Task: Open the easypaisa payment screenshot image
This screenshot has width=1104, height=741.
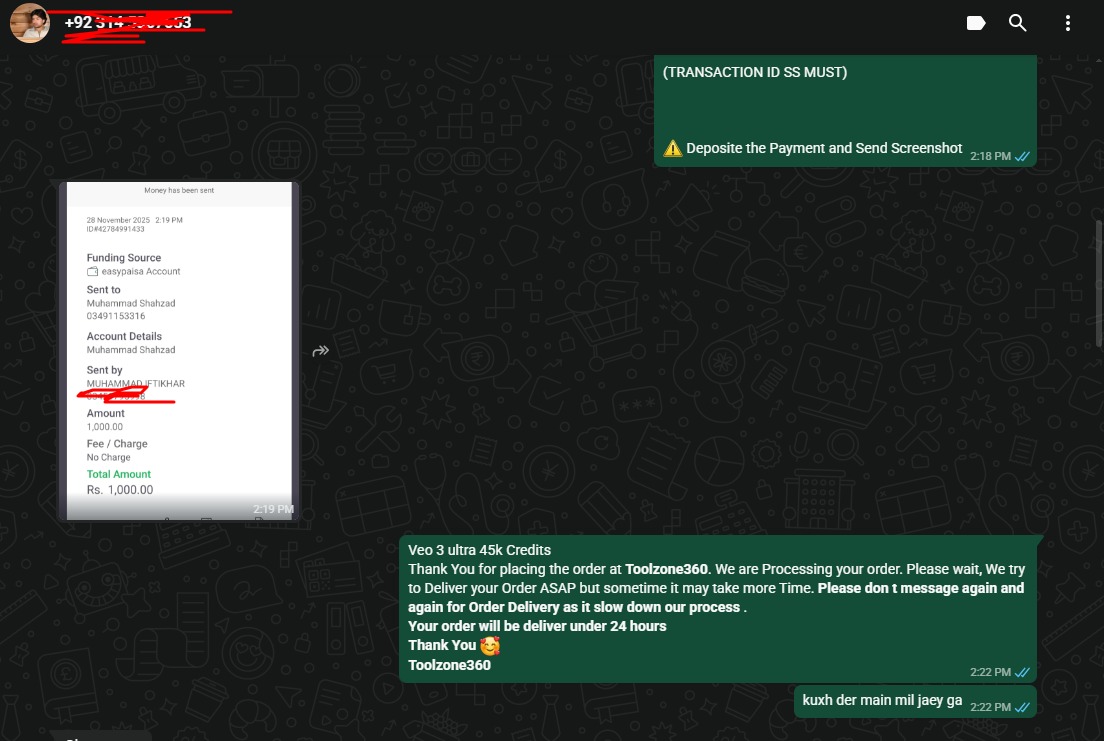Action: coord(179,350)
